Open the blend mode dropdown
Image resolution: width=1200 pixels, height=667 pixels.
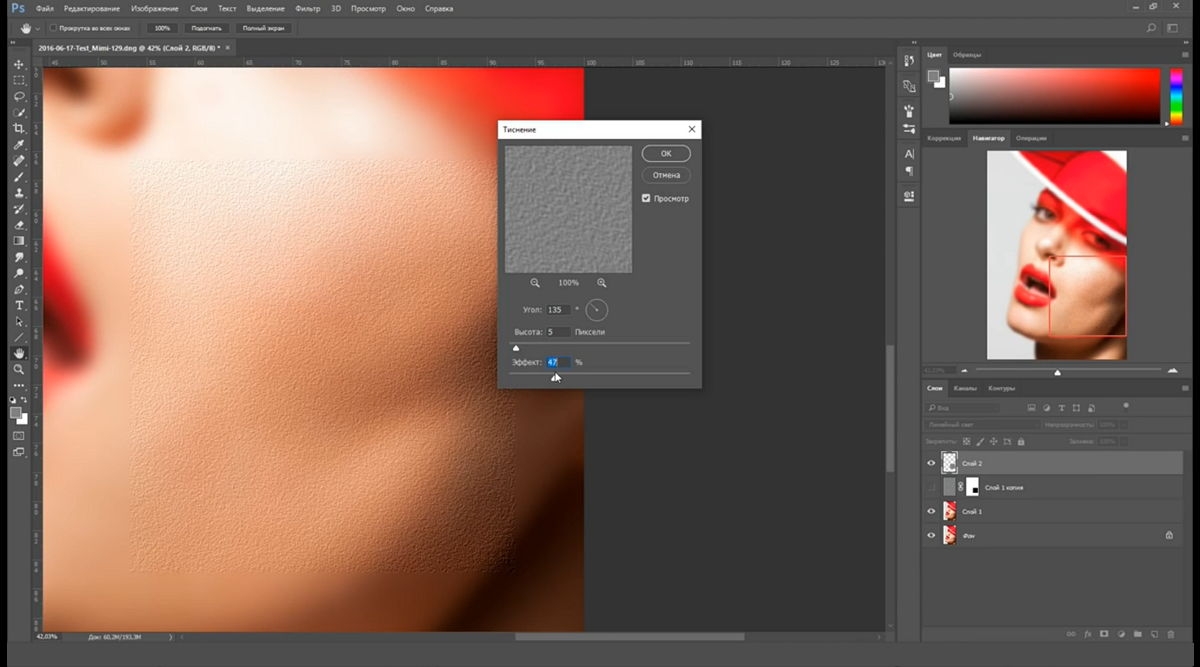(982, 425)
